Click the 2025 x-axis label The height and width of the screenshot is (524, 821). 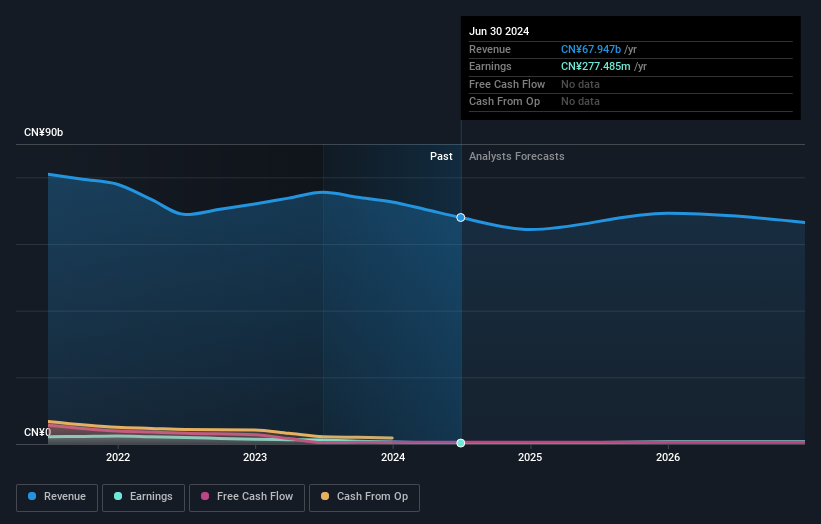(530, 457)
